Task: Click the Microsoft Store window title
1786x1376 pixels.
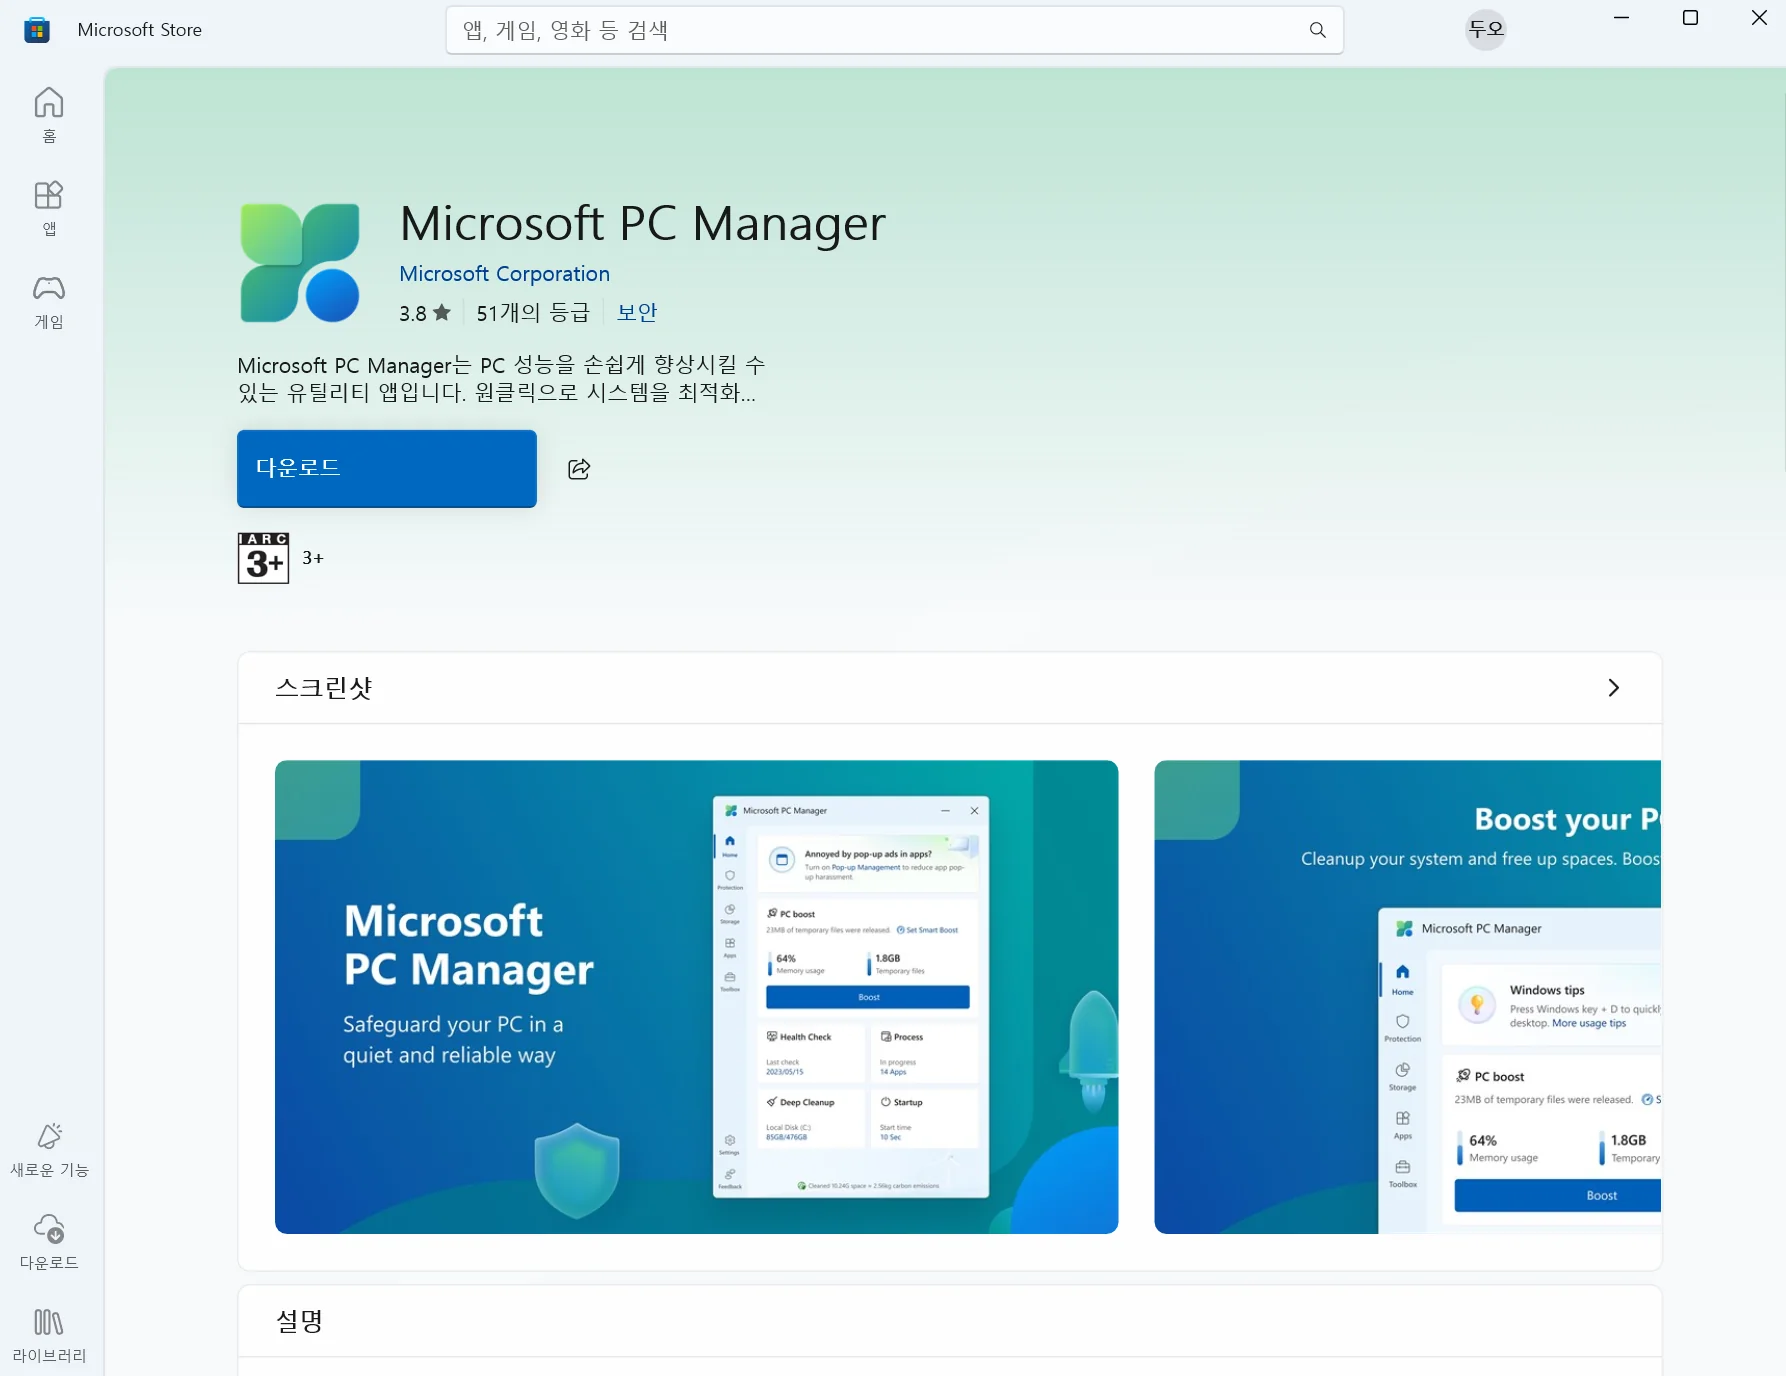Action: pos(140,30)
